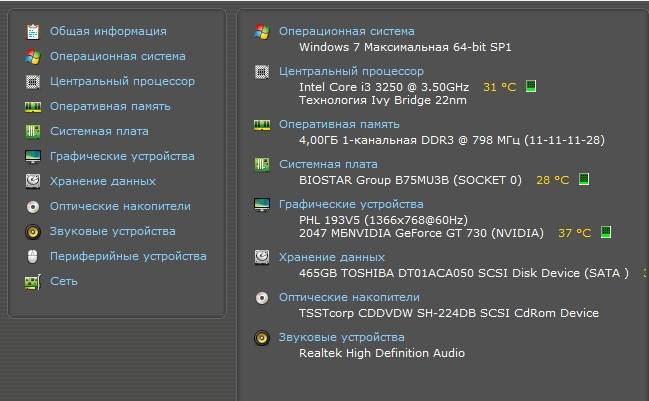Follow Хранение данных heading link in summary
The width and height of the screenshot is (649, 401).
pyautogui.click(x=332, y=257)
